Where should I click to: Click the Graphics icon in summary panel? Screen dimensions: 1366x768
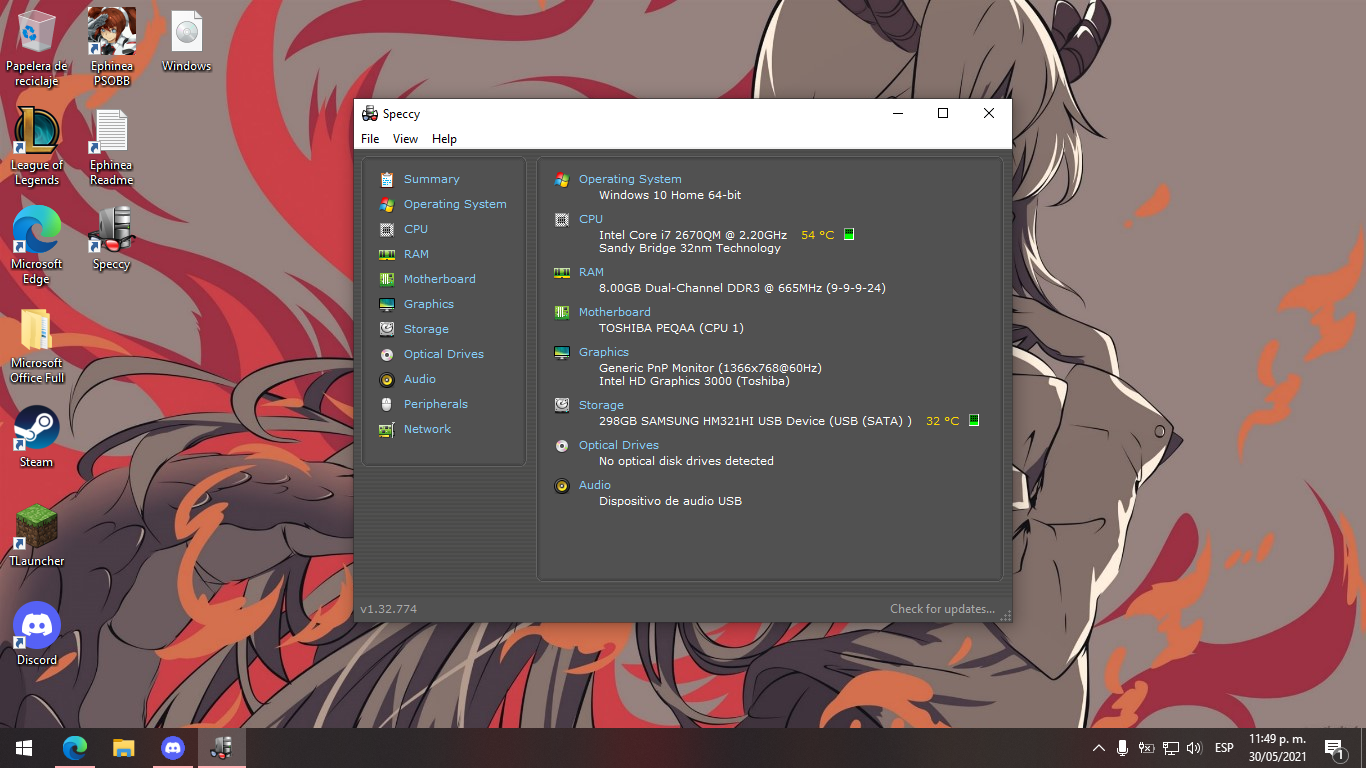click(x=562, y=352)
